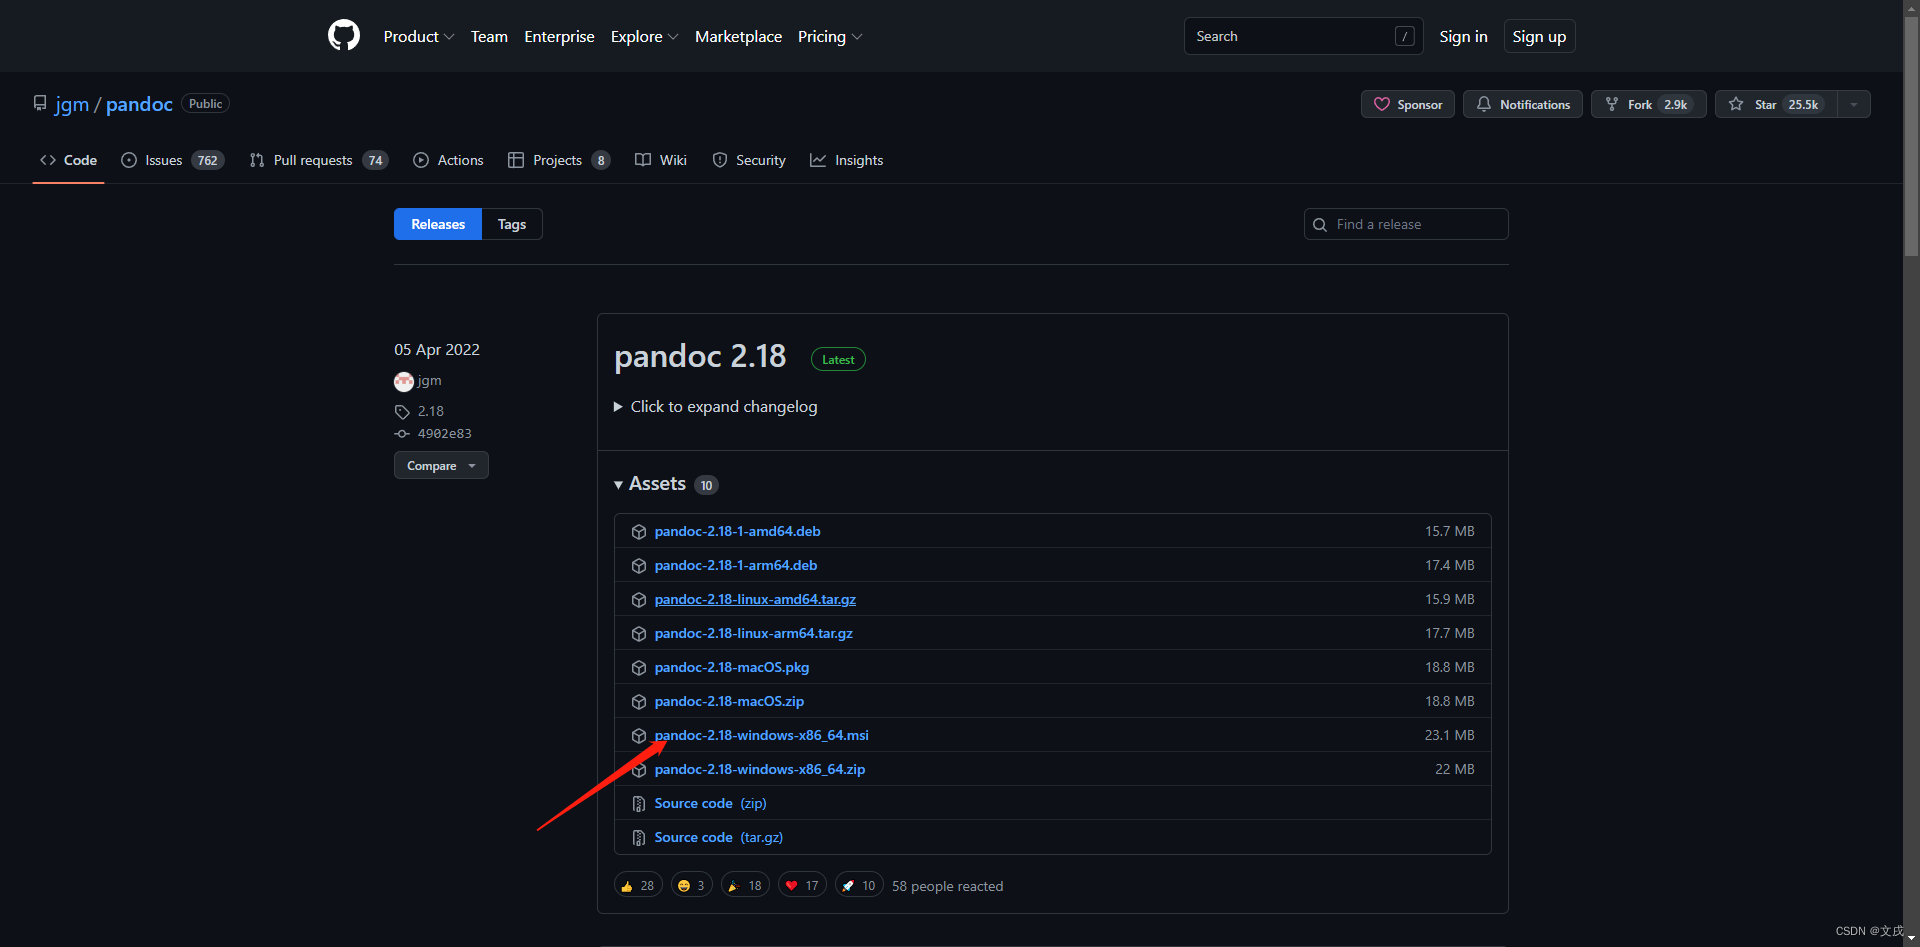This screenshot has width=1920, height=947.
Task: Open the star lists dropdown arrow
Action: point(1854,104)
